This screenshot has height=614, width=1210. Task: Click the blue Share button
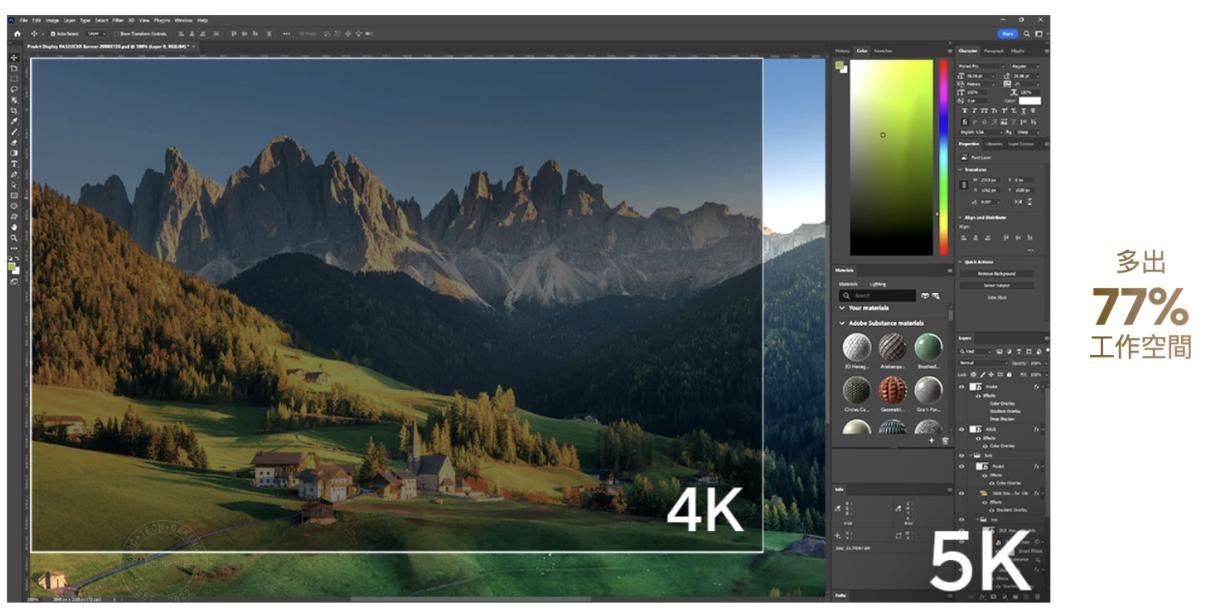pos(1006,33)
